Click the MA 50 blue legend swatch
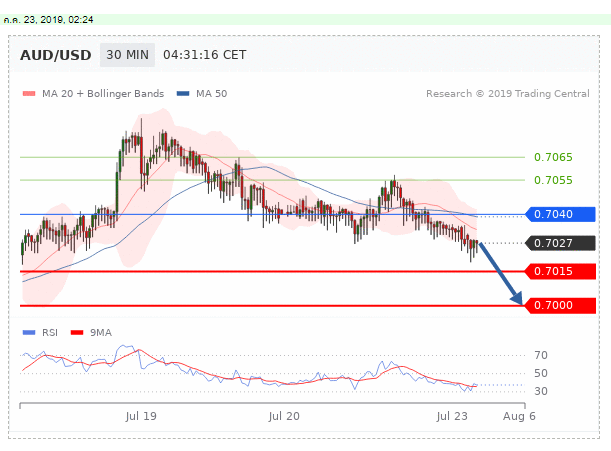 183,94
